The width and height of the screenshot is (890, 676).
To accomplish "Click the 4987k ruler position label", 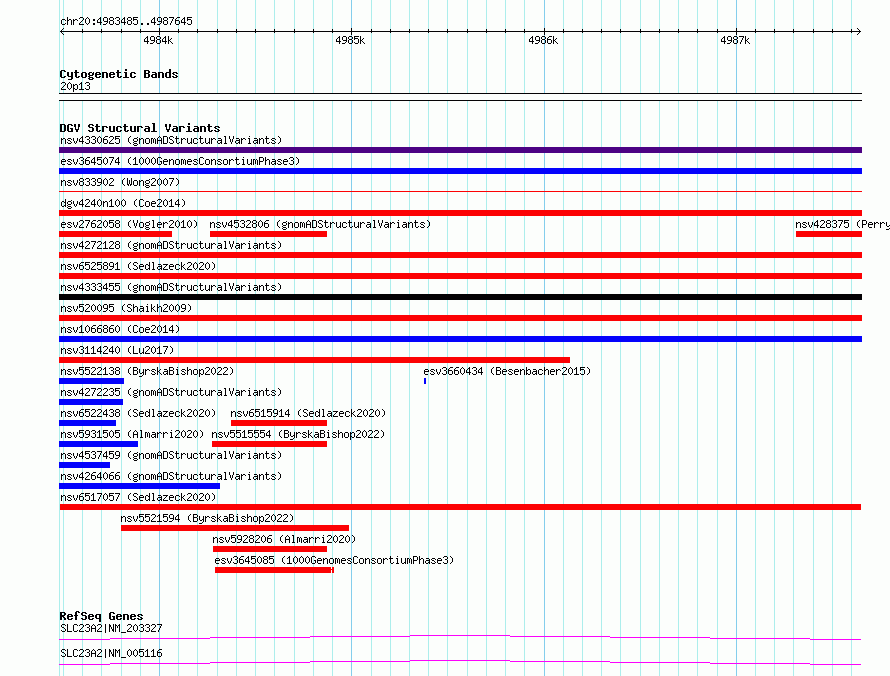I will 735,40.
